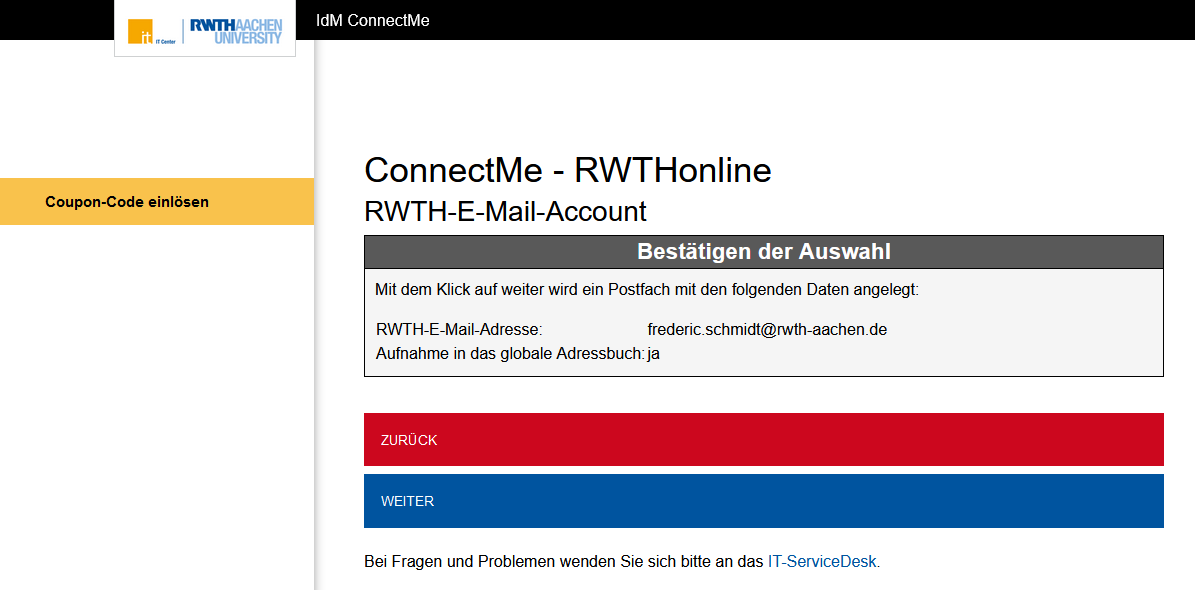Click the red ZURÜCK button
This screenshot has height=590, width=1195.
[763, 439]
